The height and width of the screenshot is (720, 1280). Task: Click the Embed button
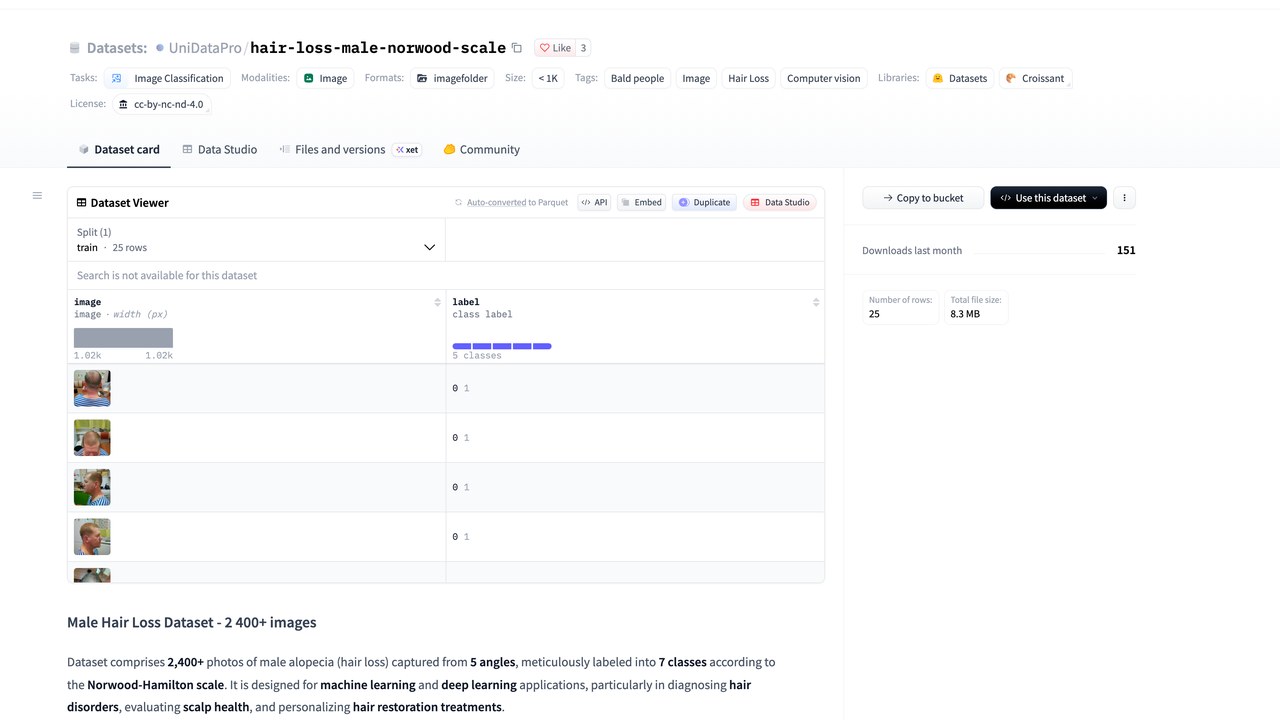[641, 202]
